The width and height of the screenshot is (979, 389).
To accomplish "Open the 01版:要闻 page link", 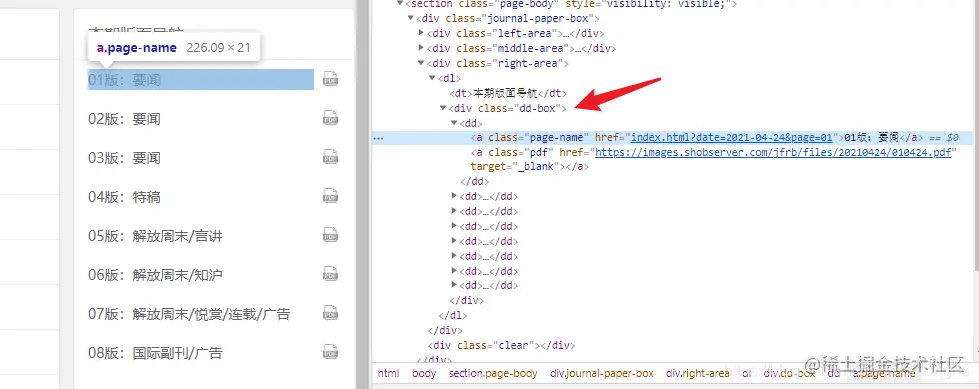I will (200, 80).
